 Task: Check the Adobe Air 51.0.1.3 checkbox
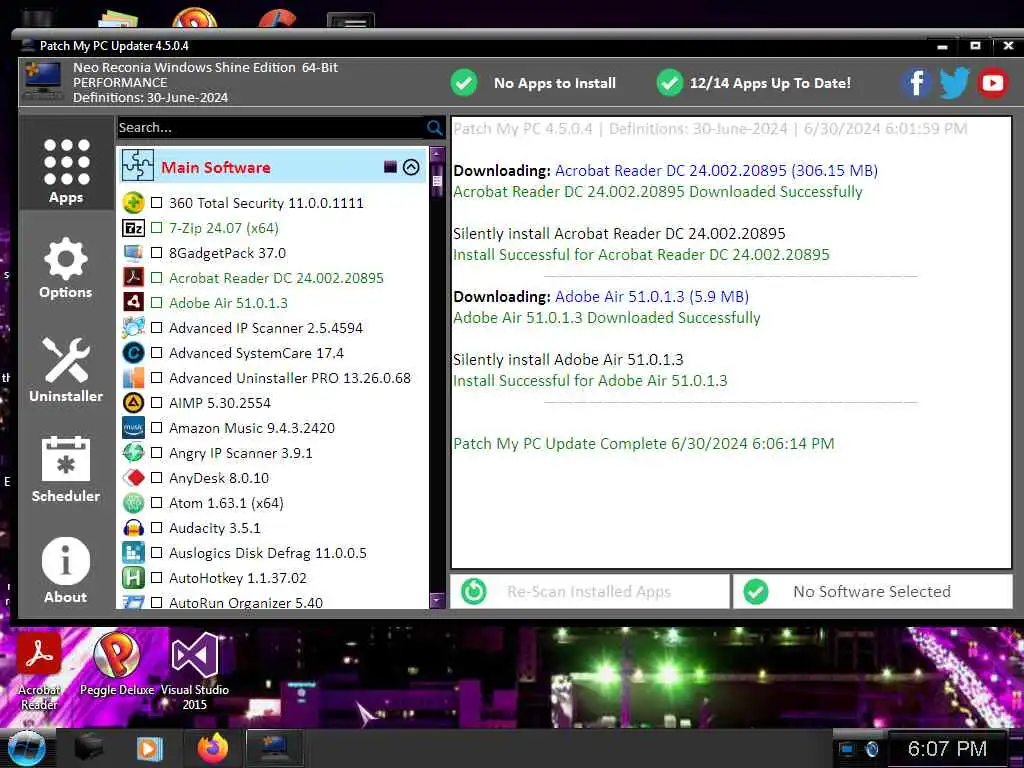coord(157,302)
